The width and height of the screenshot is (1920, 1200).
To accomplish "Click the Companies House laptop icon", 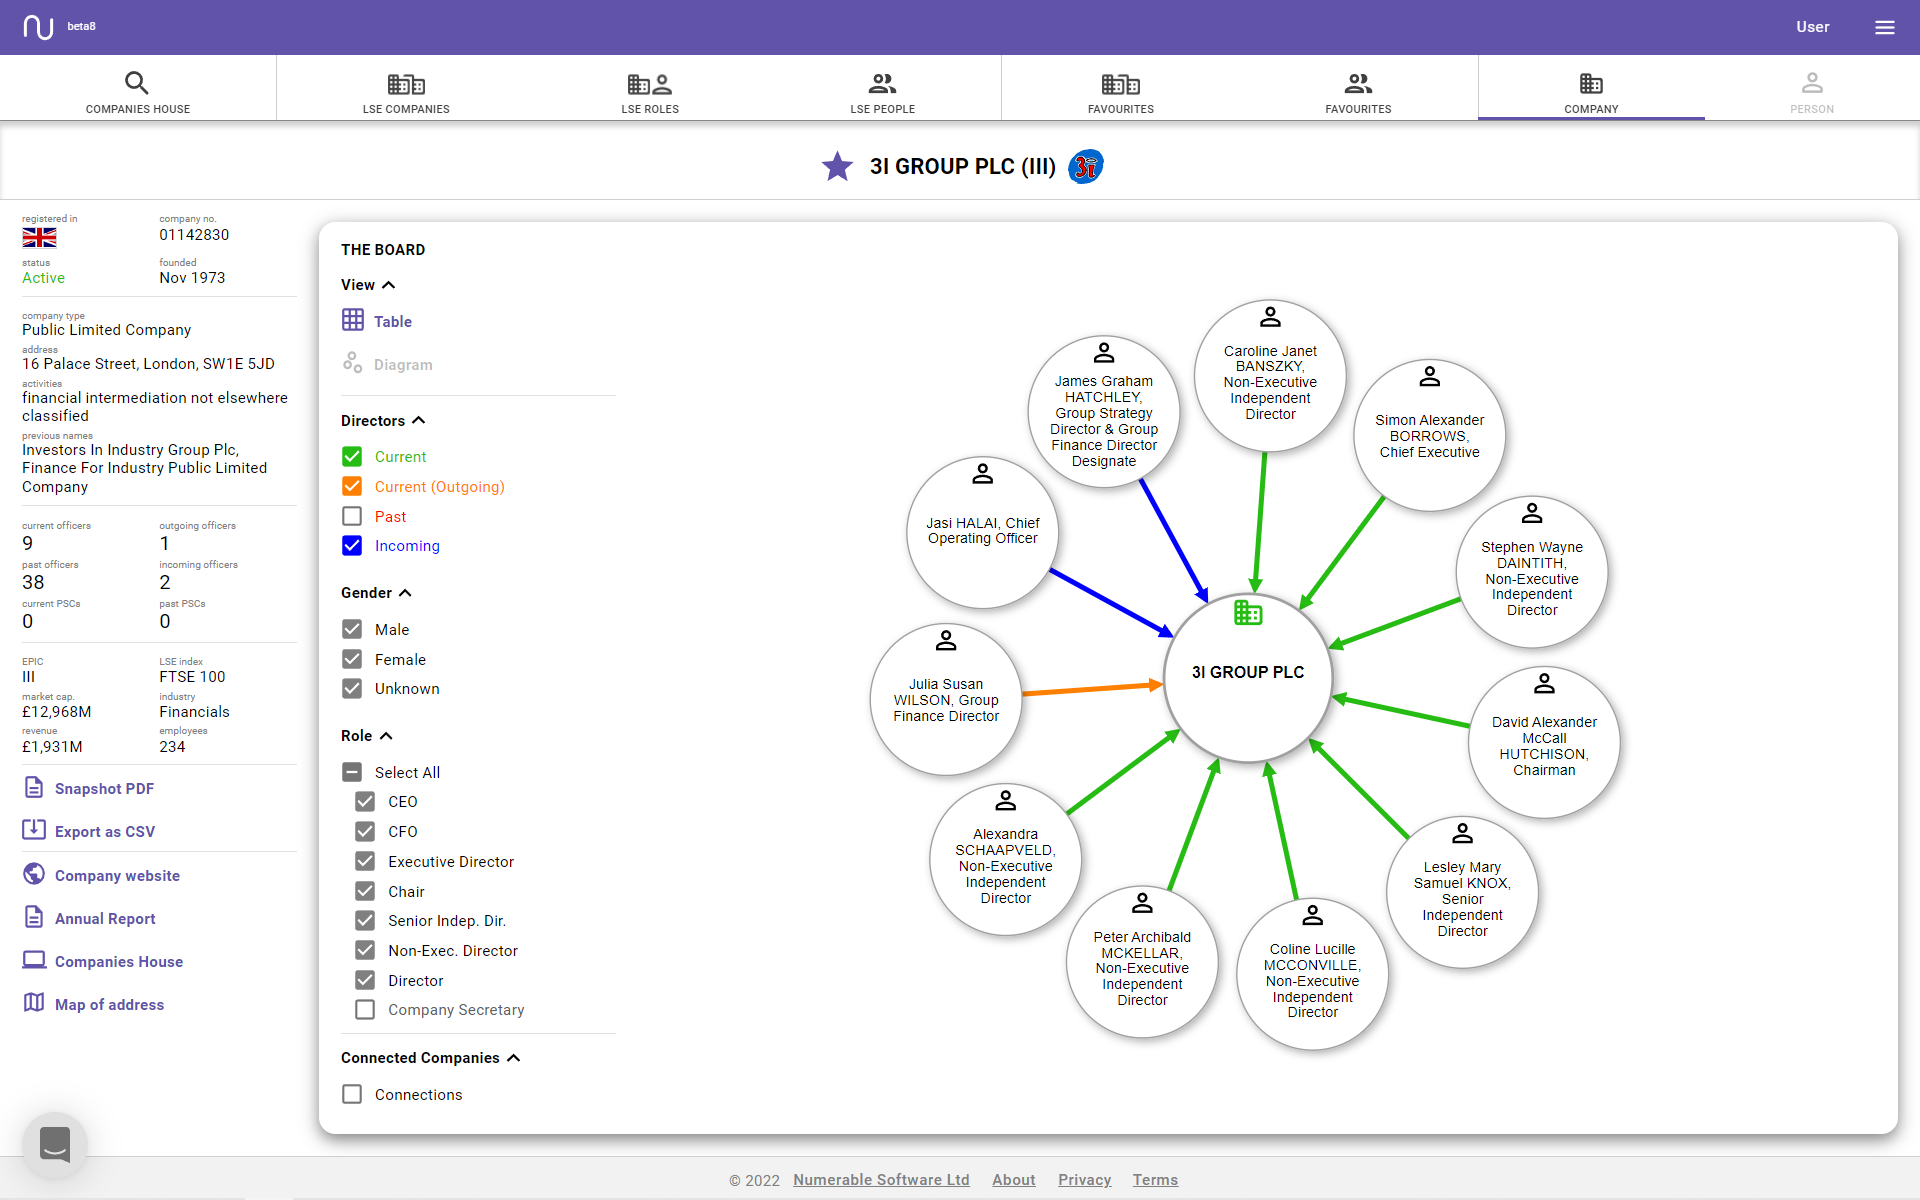I will [33, 960].
